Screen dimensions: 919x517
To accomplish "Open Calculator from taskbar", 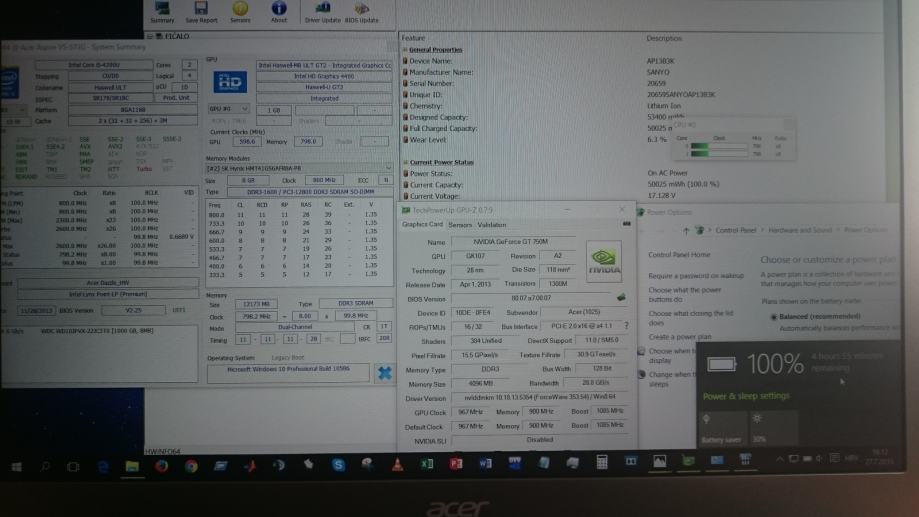I will point(602,462).
